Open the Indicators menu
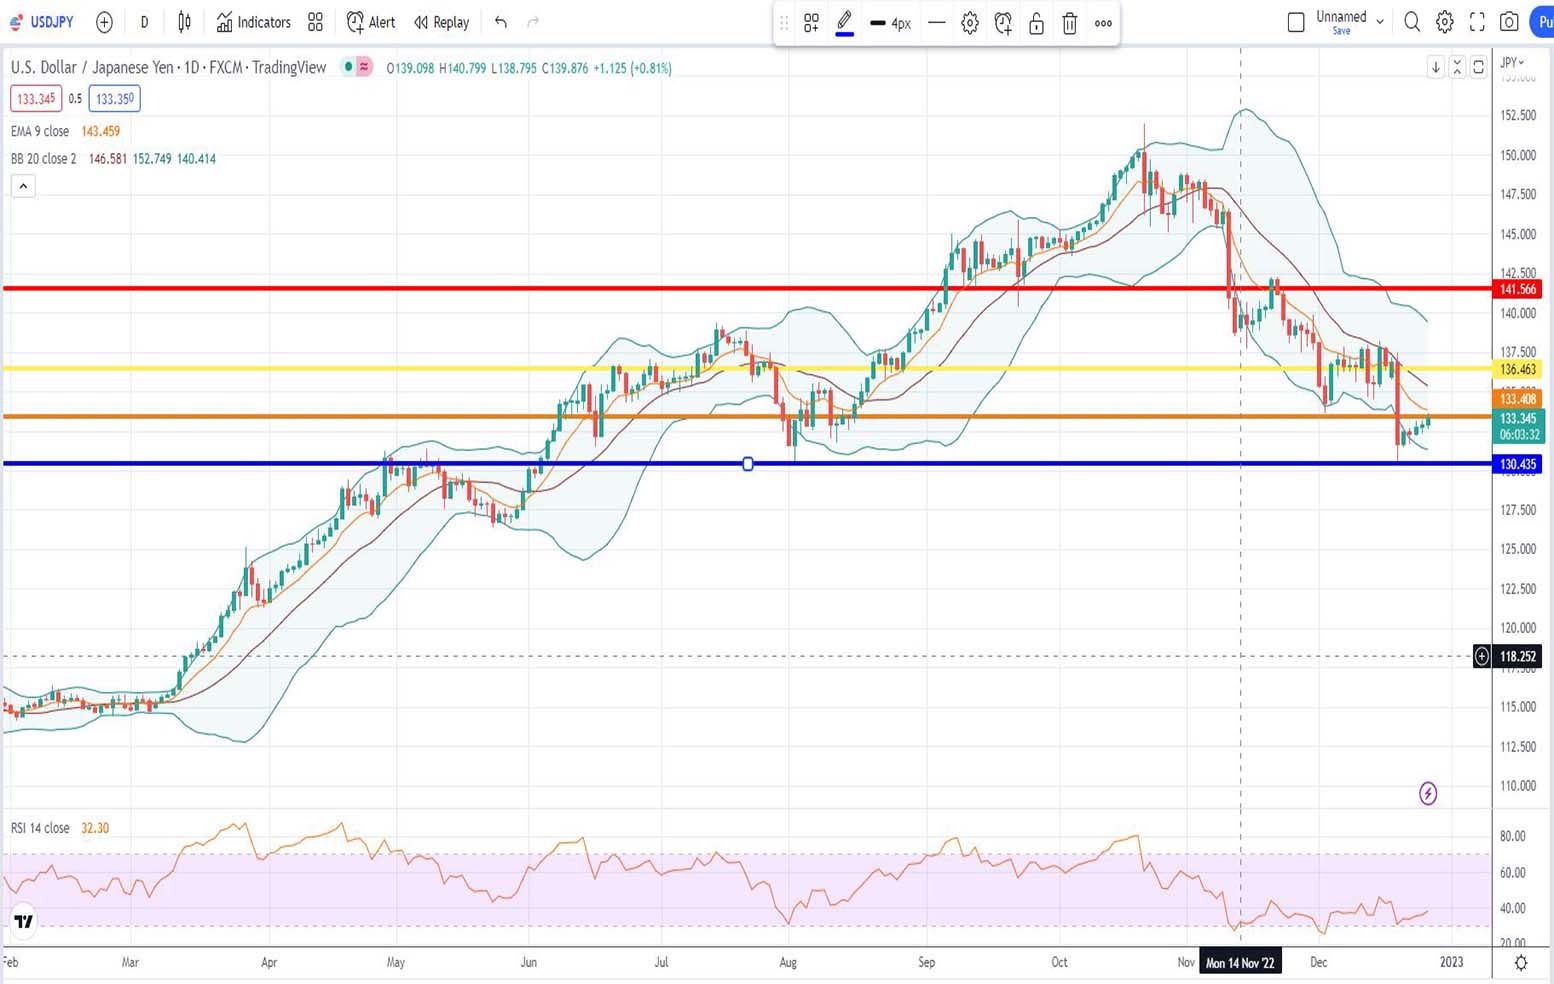 [253, 22]
